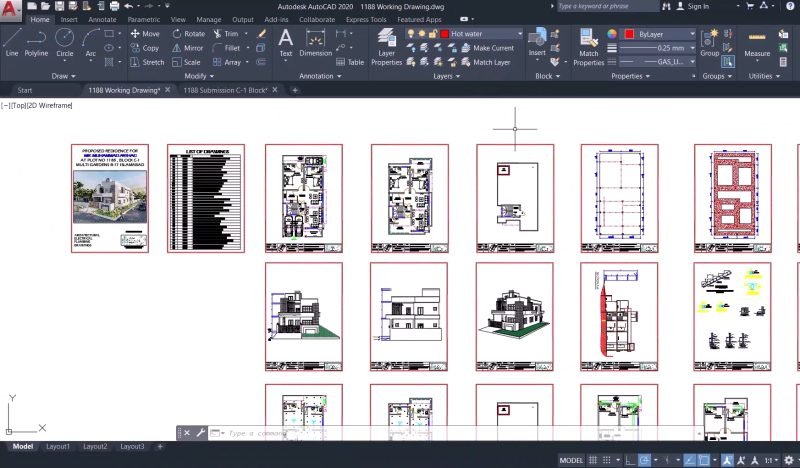The height and width of the screenshot is (468, 800).
Task: Activate the Copy command
Action: pos(145,48)
